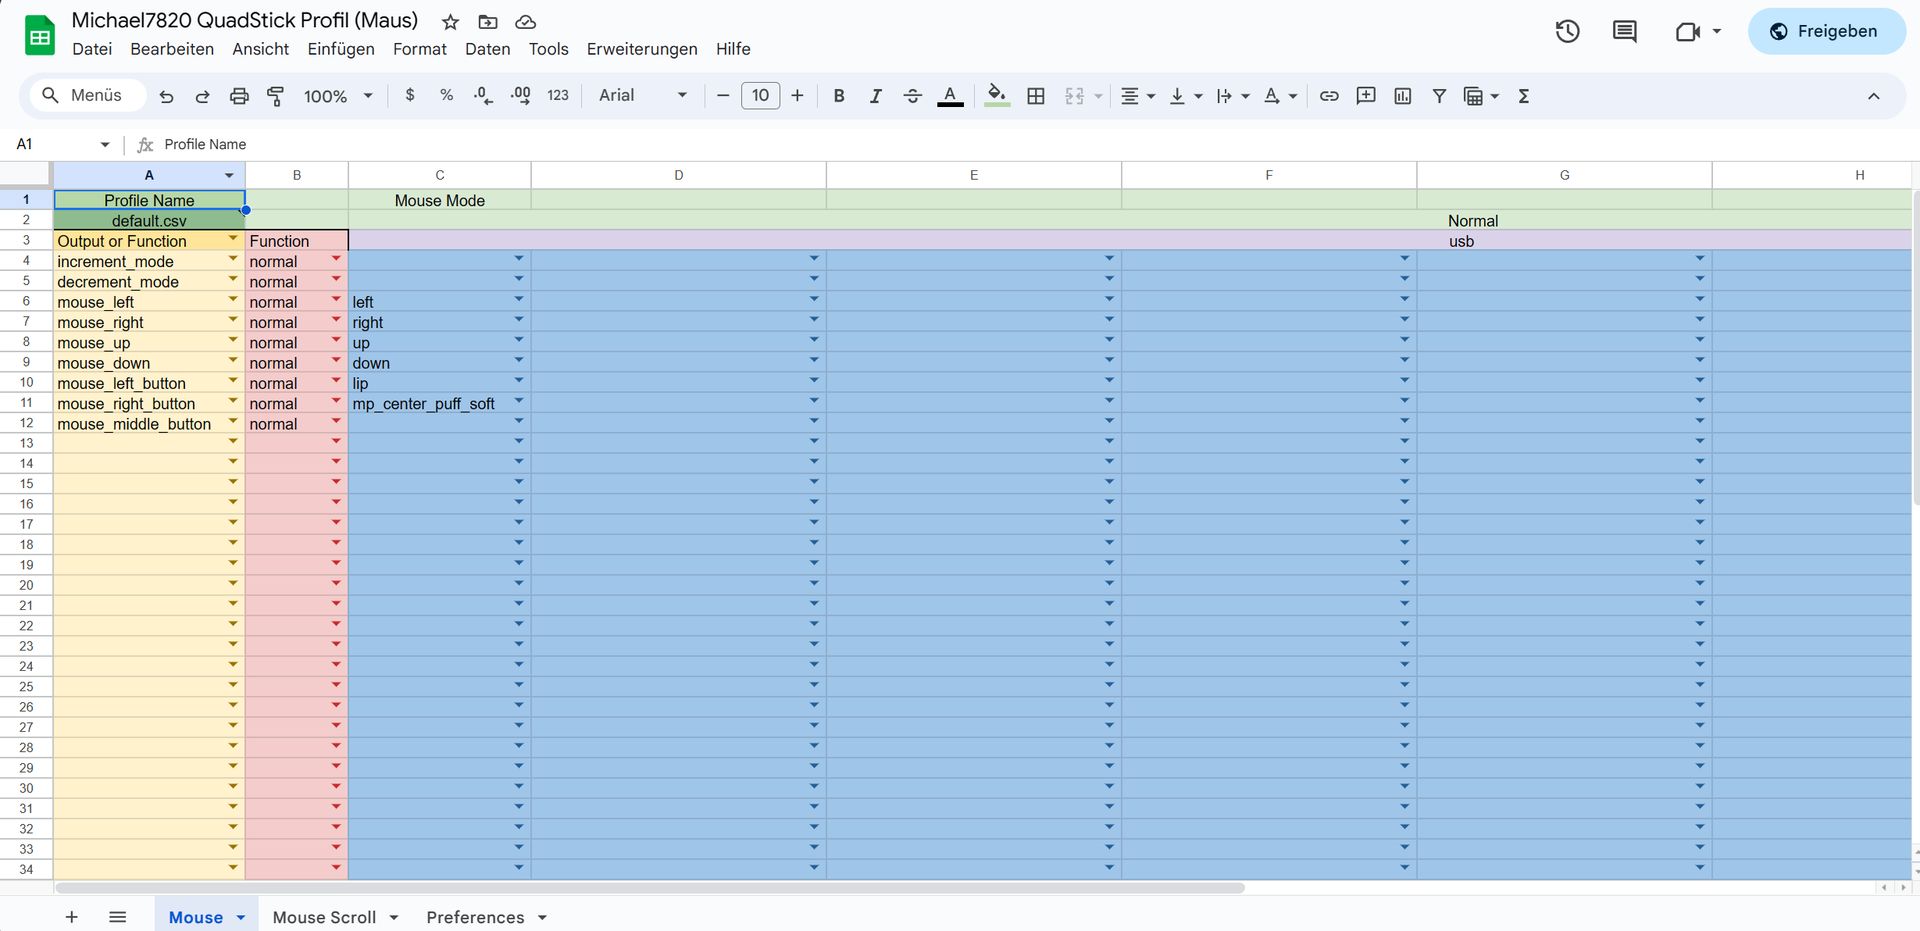
Task: Open version history clock icon
Action: (x=1567, y=31)
